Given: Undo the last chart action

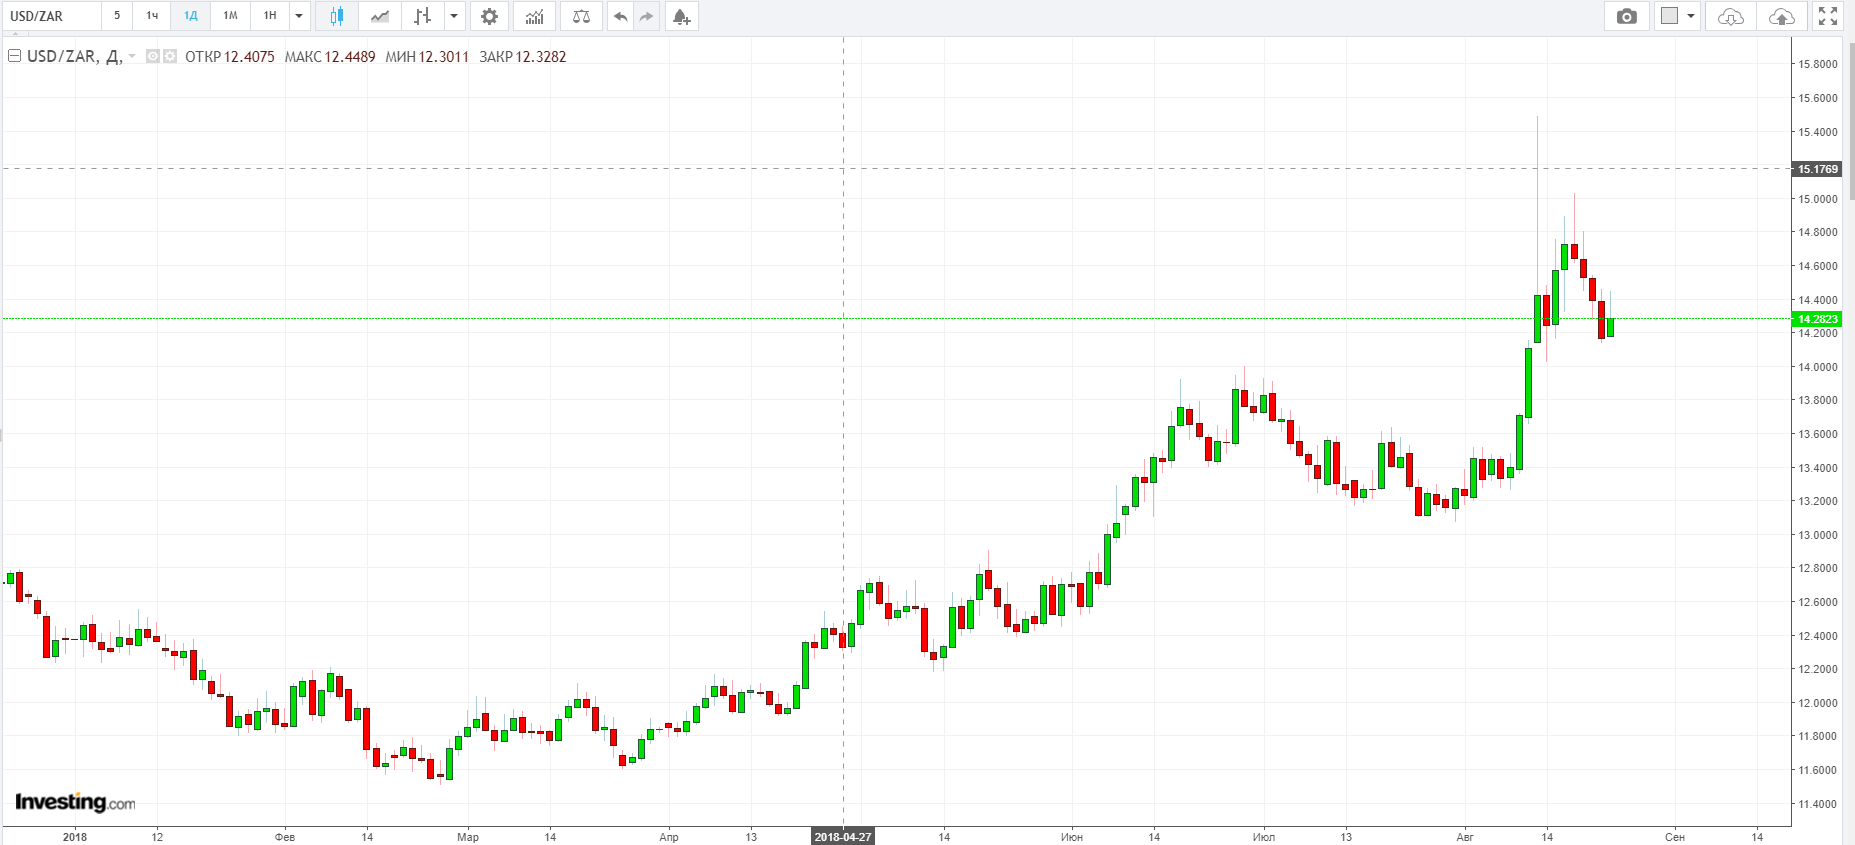Looking at the screenshot, I should pos(621,16).
